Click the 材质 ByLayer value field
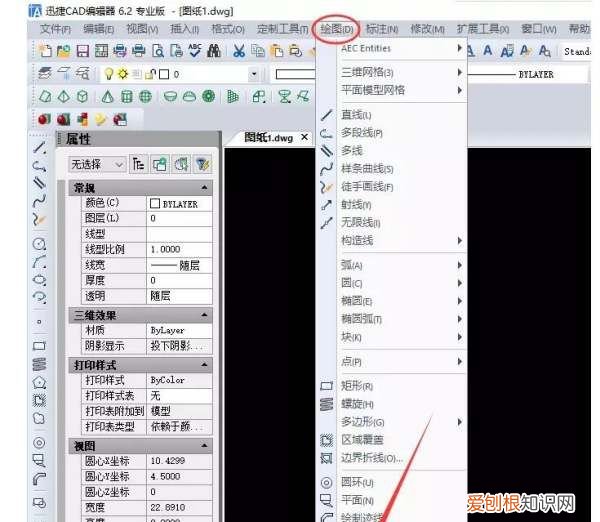This screenshot has height=522, width=600. click(x=179, y=330)
